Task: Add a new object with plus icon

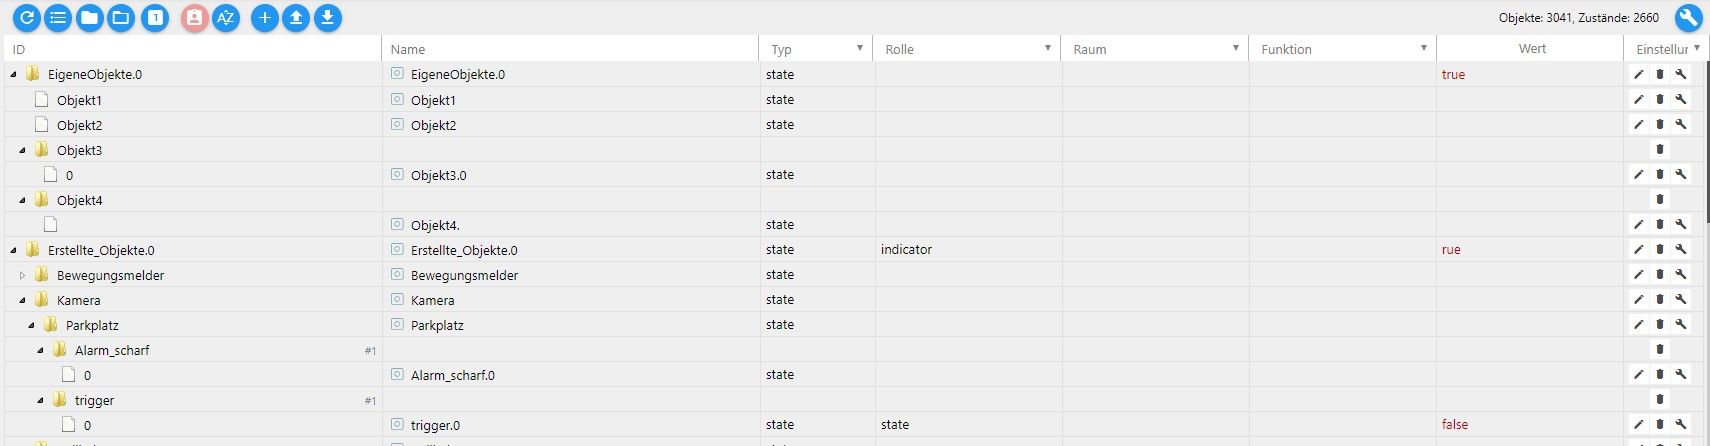Action: pos(265,17)
